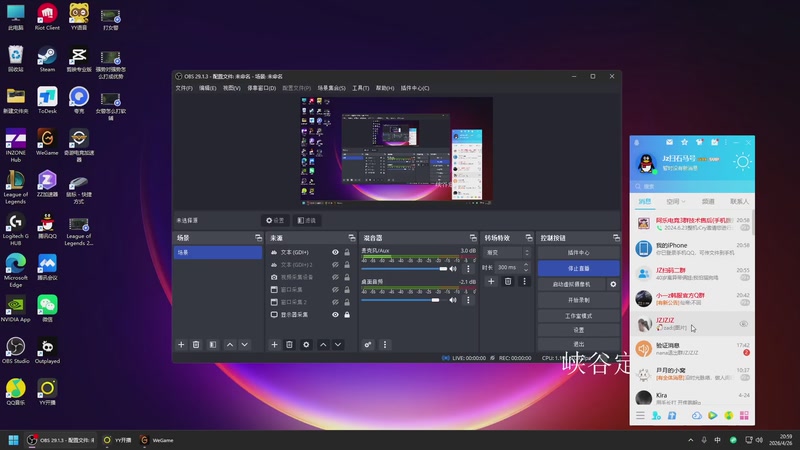800x450 pixels.
Task: Pop out the 来源 dock panel
Action: pyautogui.click(x=352, y=238)
